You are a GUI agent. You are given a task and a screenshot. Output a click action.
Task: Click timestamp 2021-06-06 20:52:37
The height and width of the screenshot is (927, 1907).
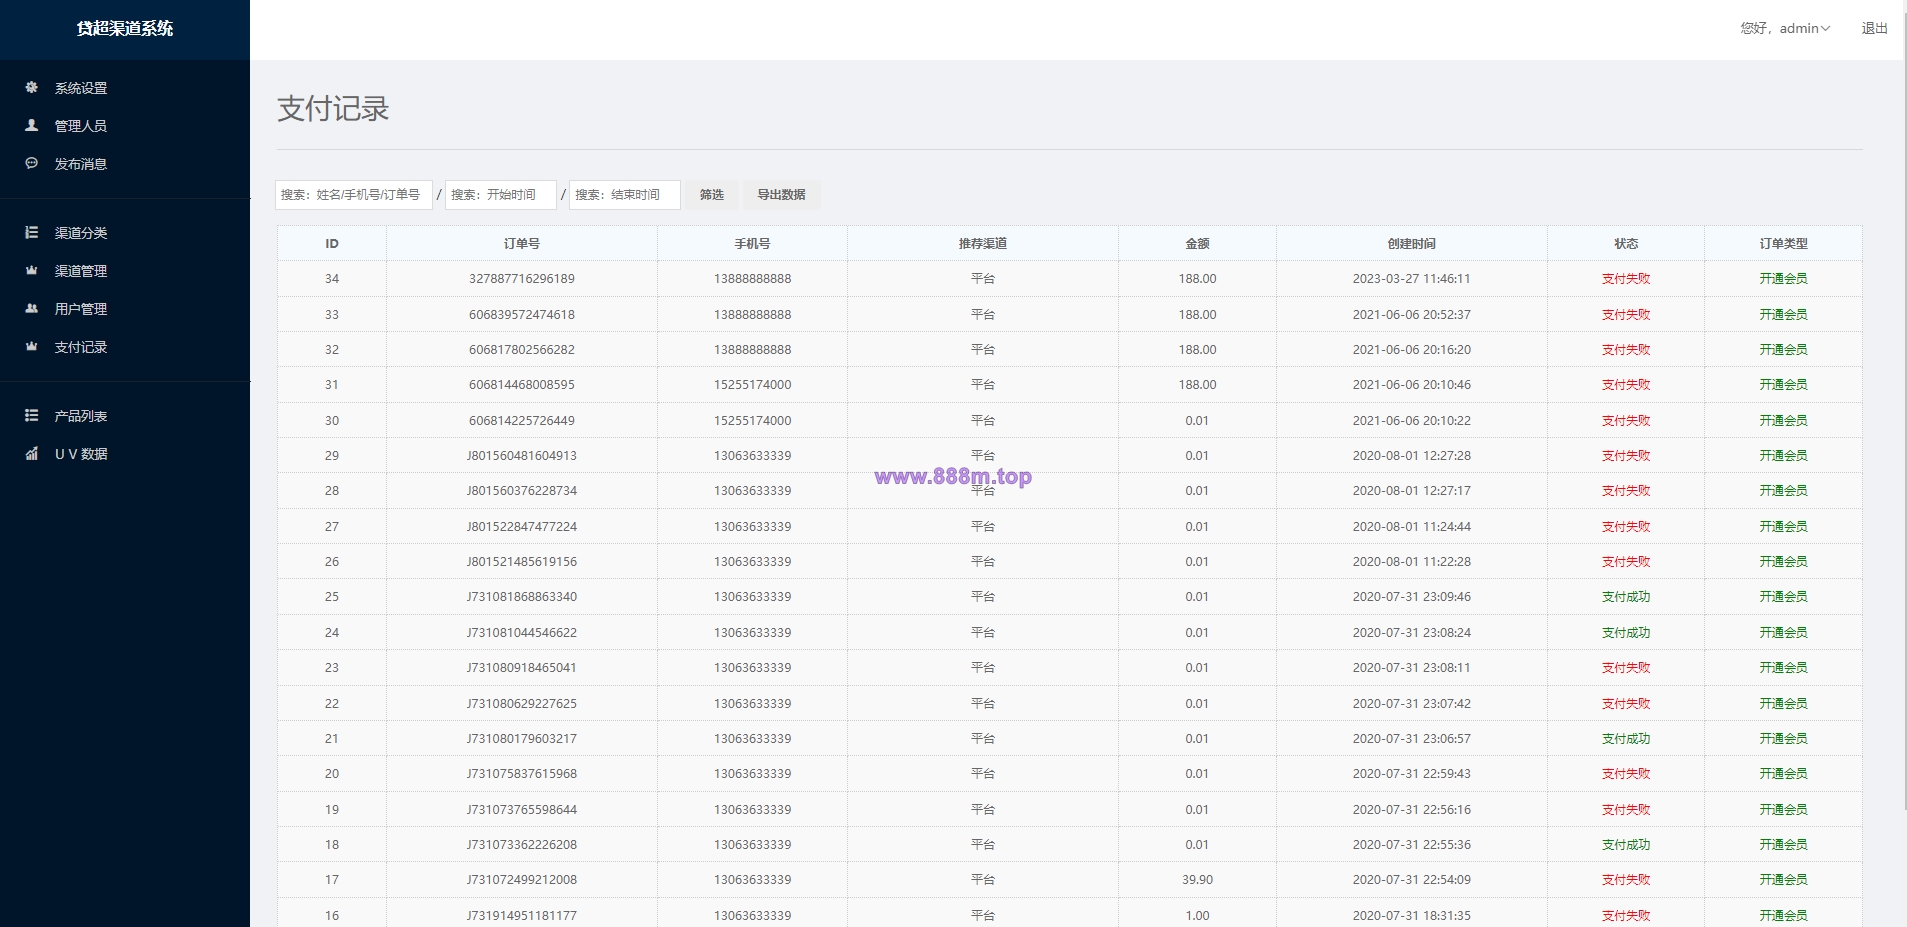(1412, 314)
